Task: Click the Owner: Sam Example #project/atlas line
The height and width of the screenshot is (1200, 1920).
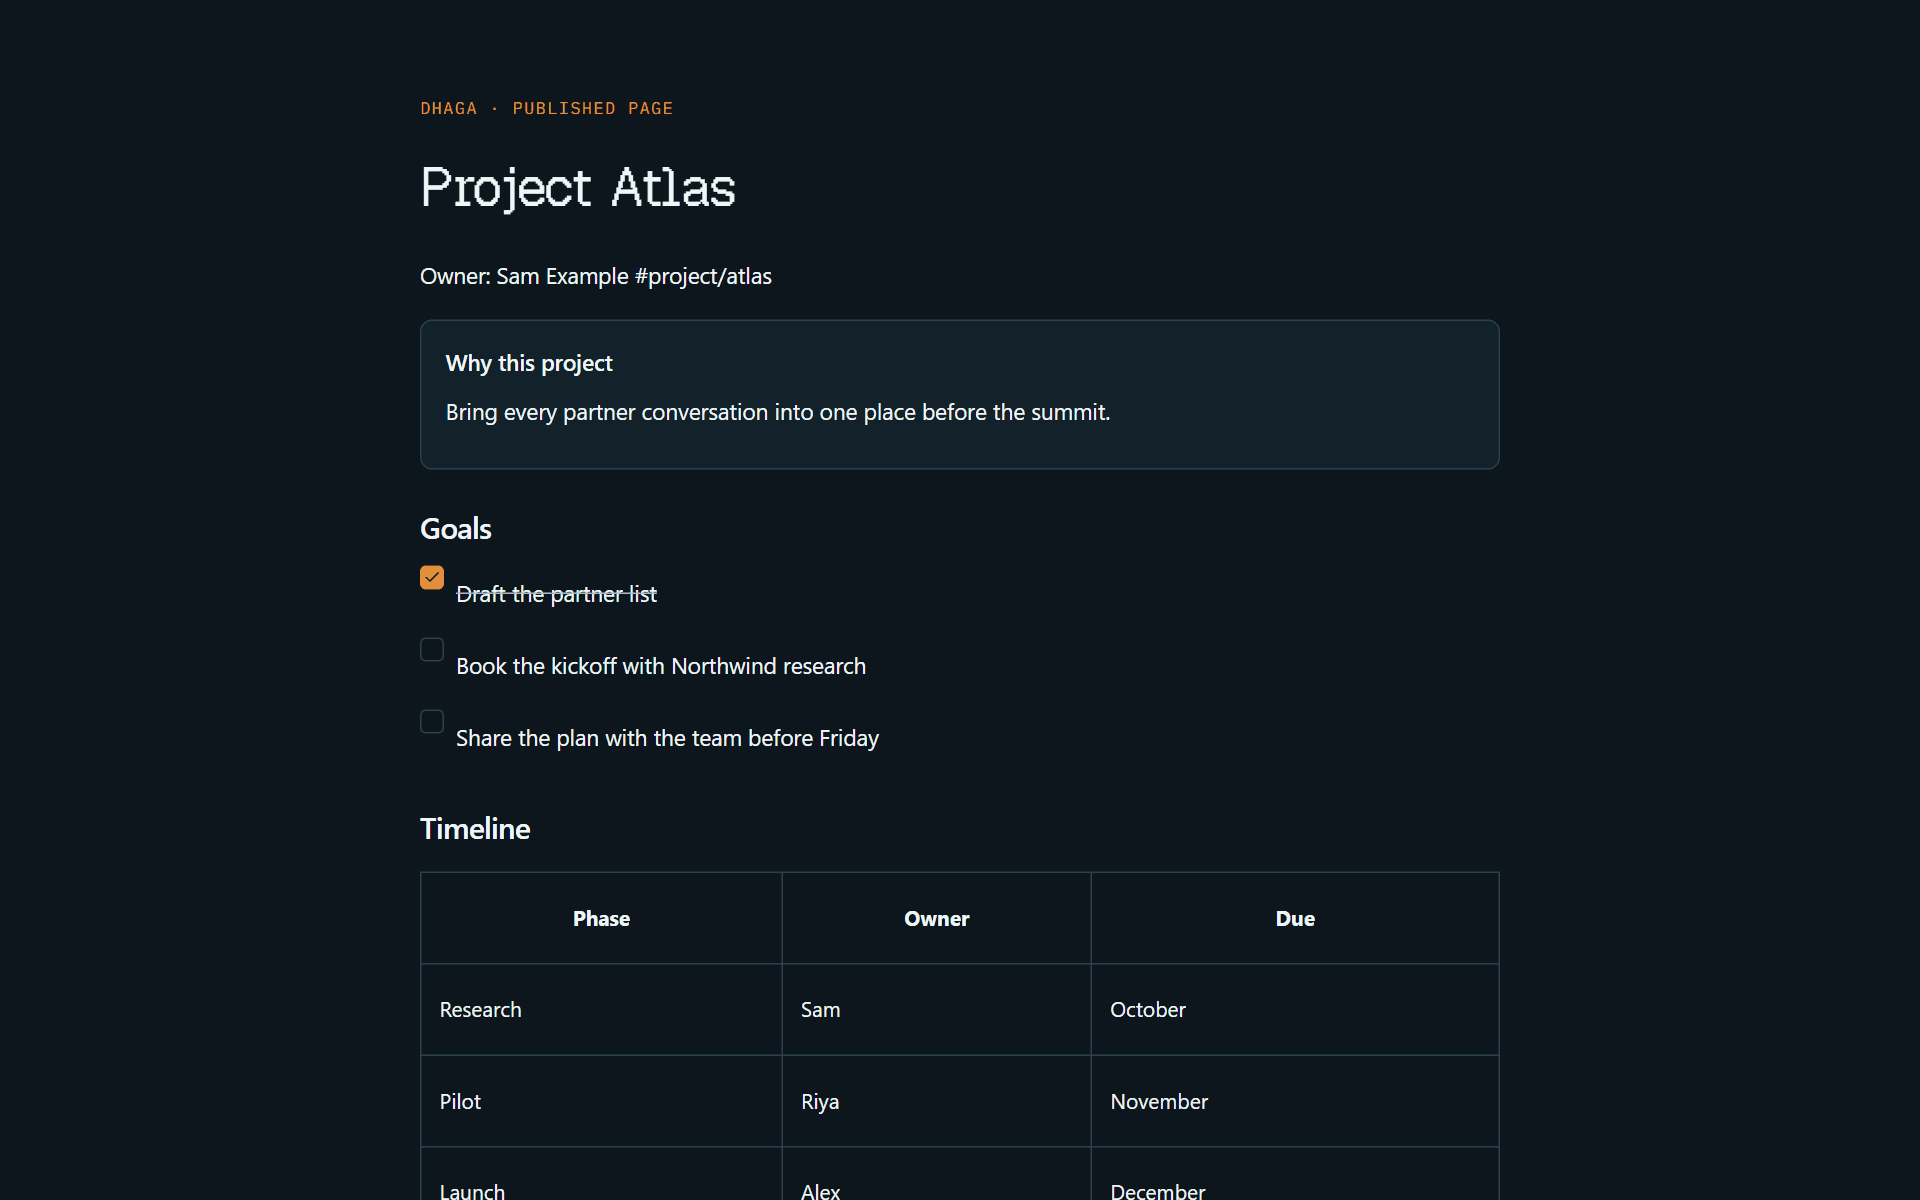Action: [x=596, y=276]
